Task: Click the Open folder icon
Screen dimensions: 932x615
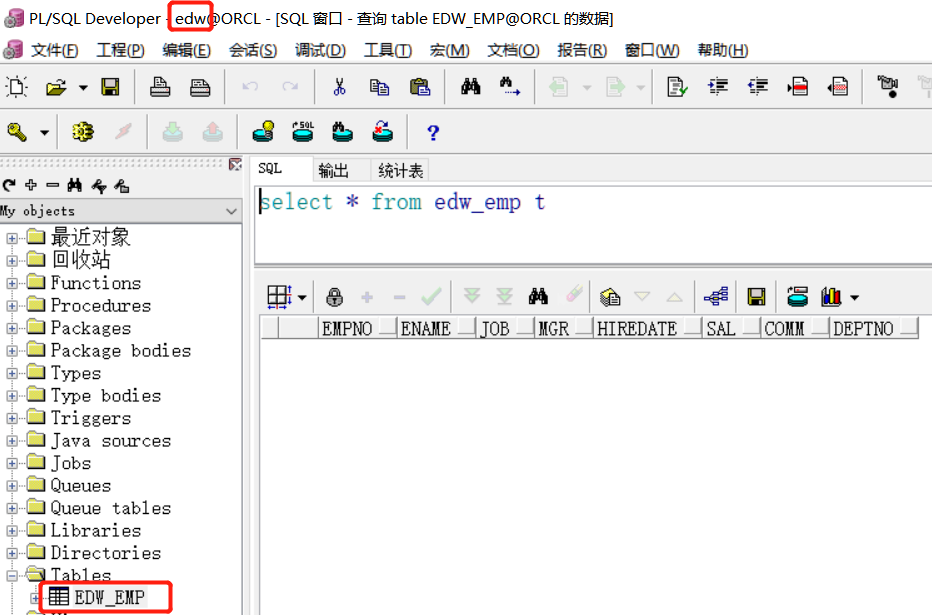Action: (56, 87)
